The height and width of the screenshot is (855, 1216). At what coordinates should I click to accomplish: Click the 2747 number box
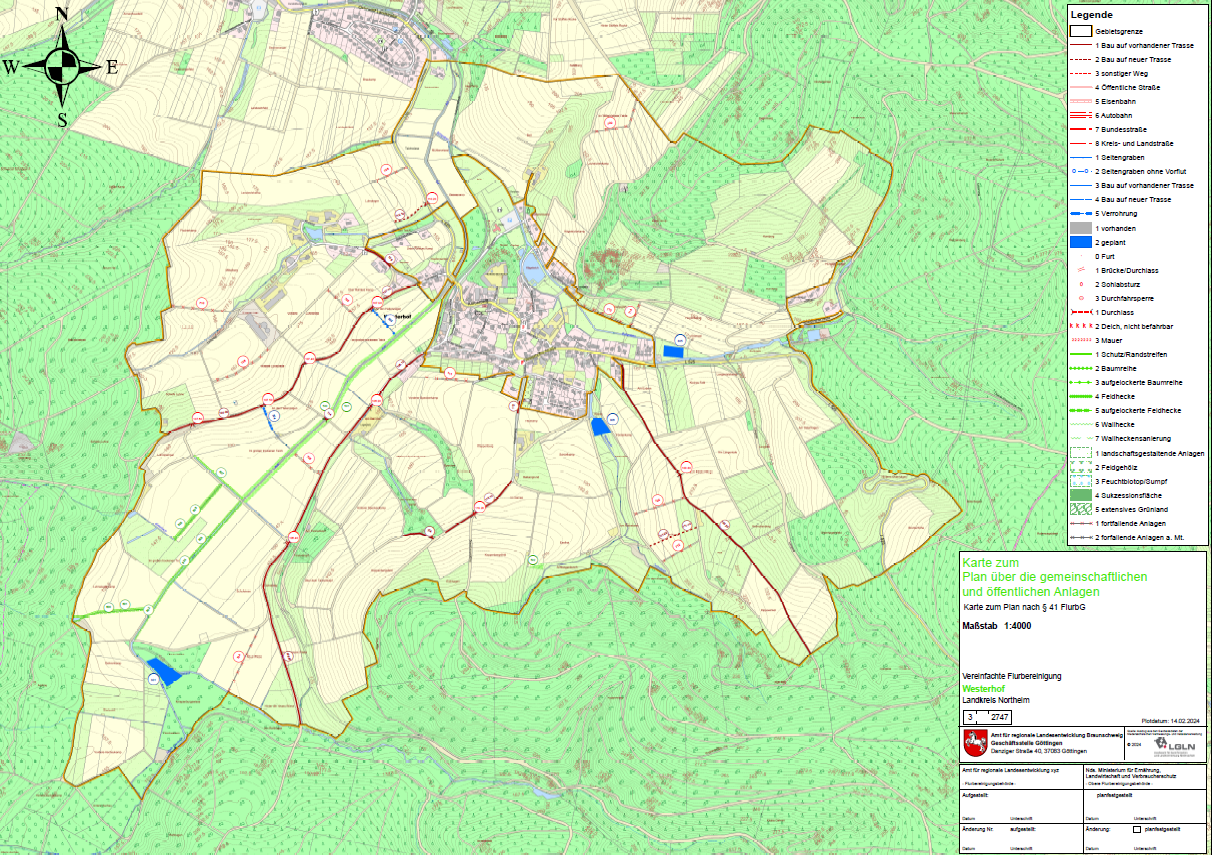[1001, 717]
